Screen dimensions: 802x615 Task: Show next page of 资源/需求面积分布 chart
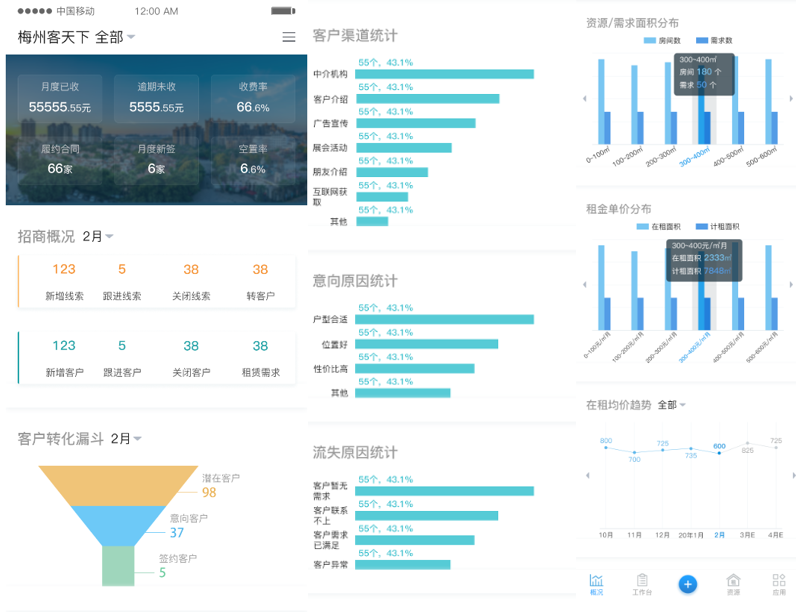[x=791, y=98]
